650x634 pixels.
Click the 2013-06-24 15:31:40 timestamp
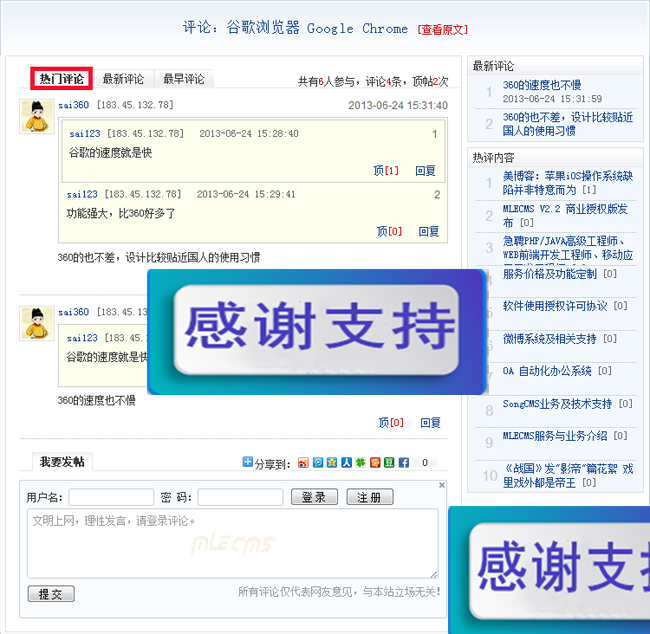398,105
